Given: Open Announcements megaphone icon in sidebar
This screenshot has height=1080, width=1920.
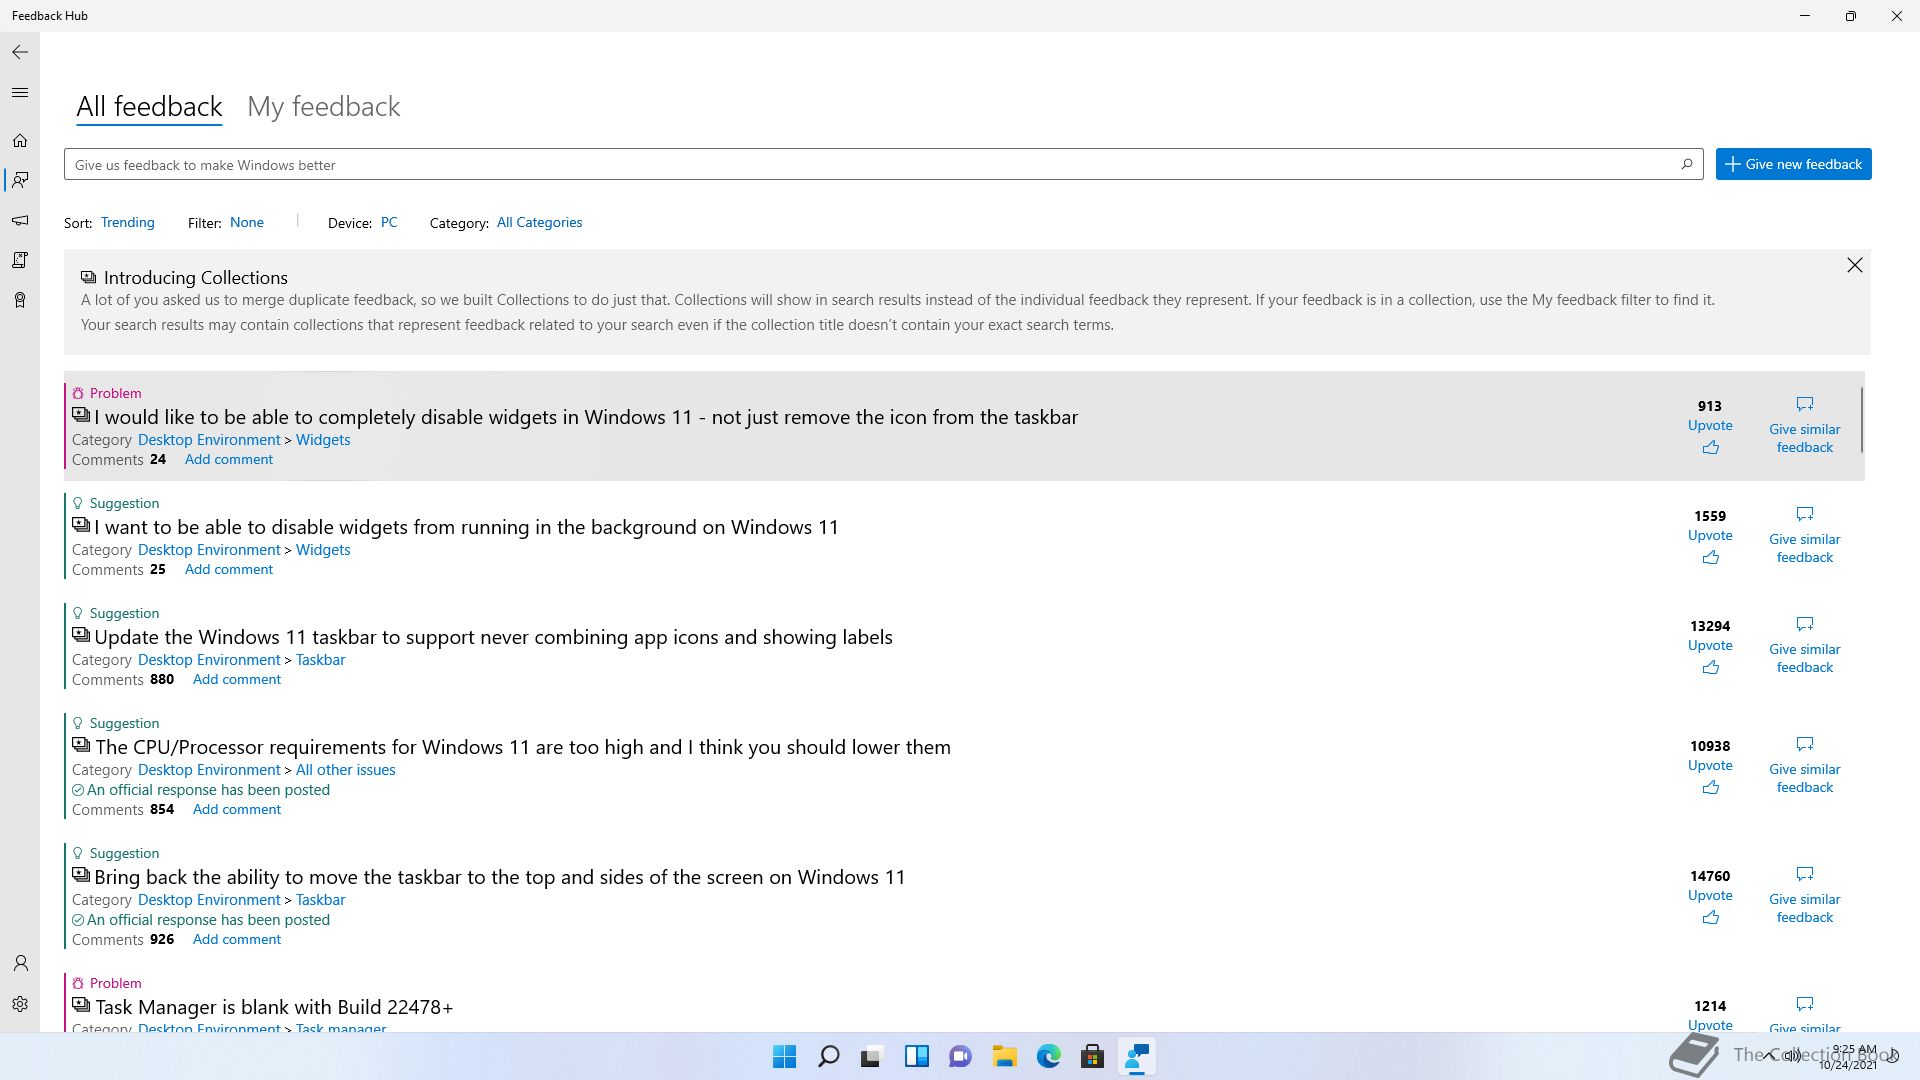Looking at the screenshot, I should pos(20,220).
